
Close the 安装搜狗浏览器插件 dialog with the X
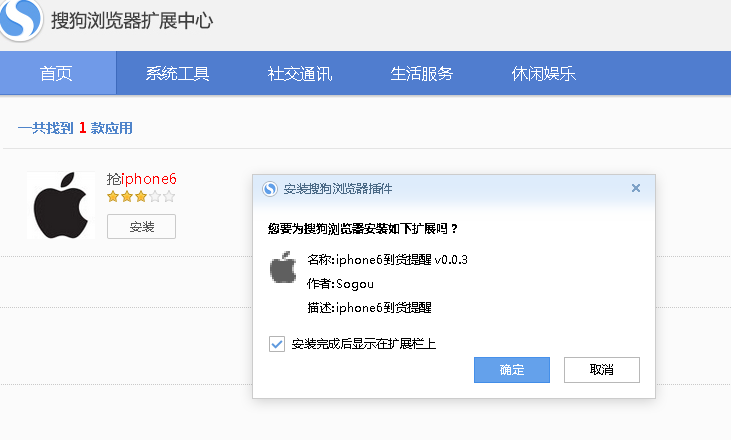[636, 188]
